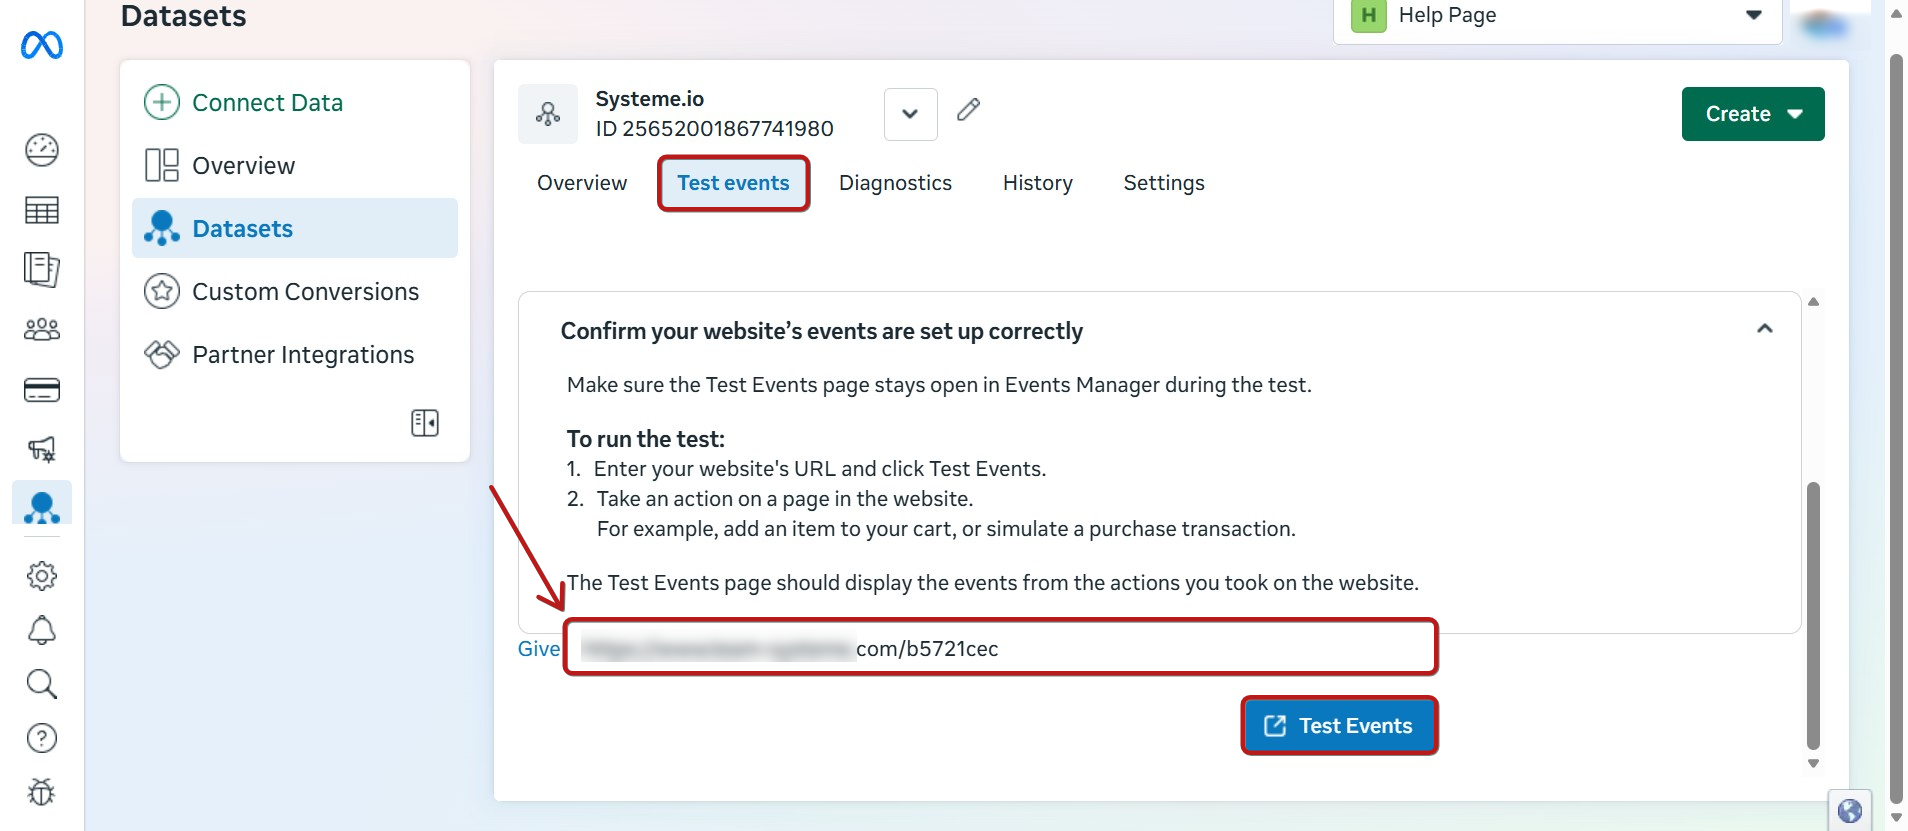Screen dimensions: 1908x831
Task: Click the Give feedback link
Action: [x=539, y=649]
